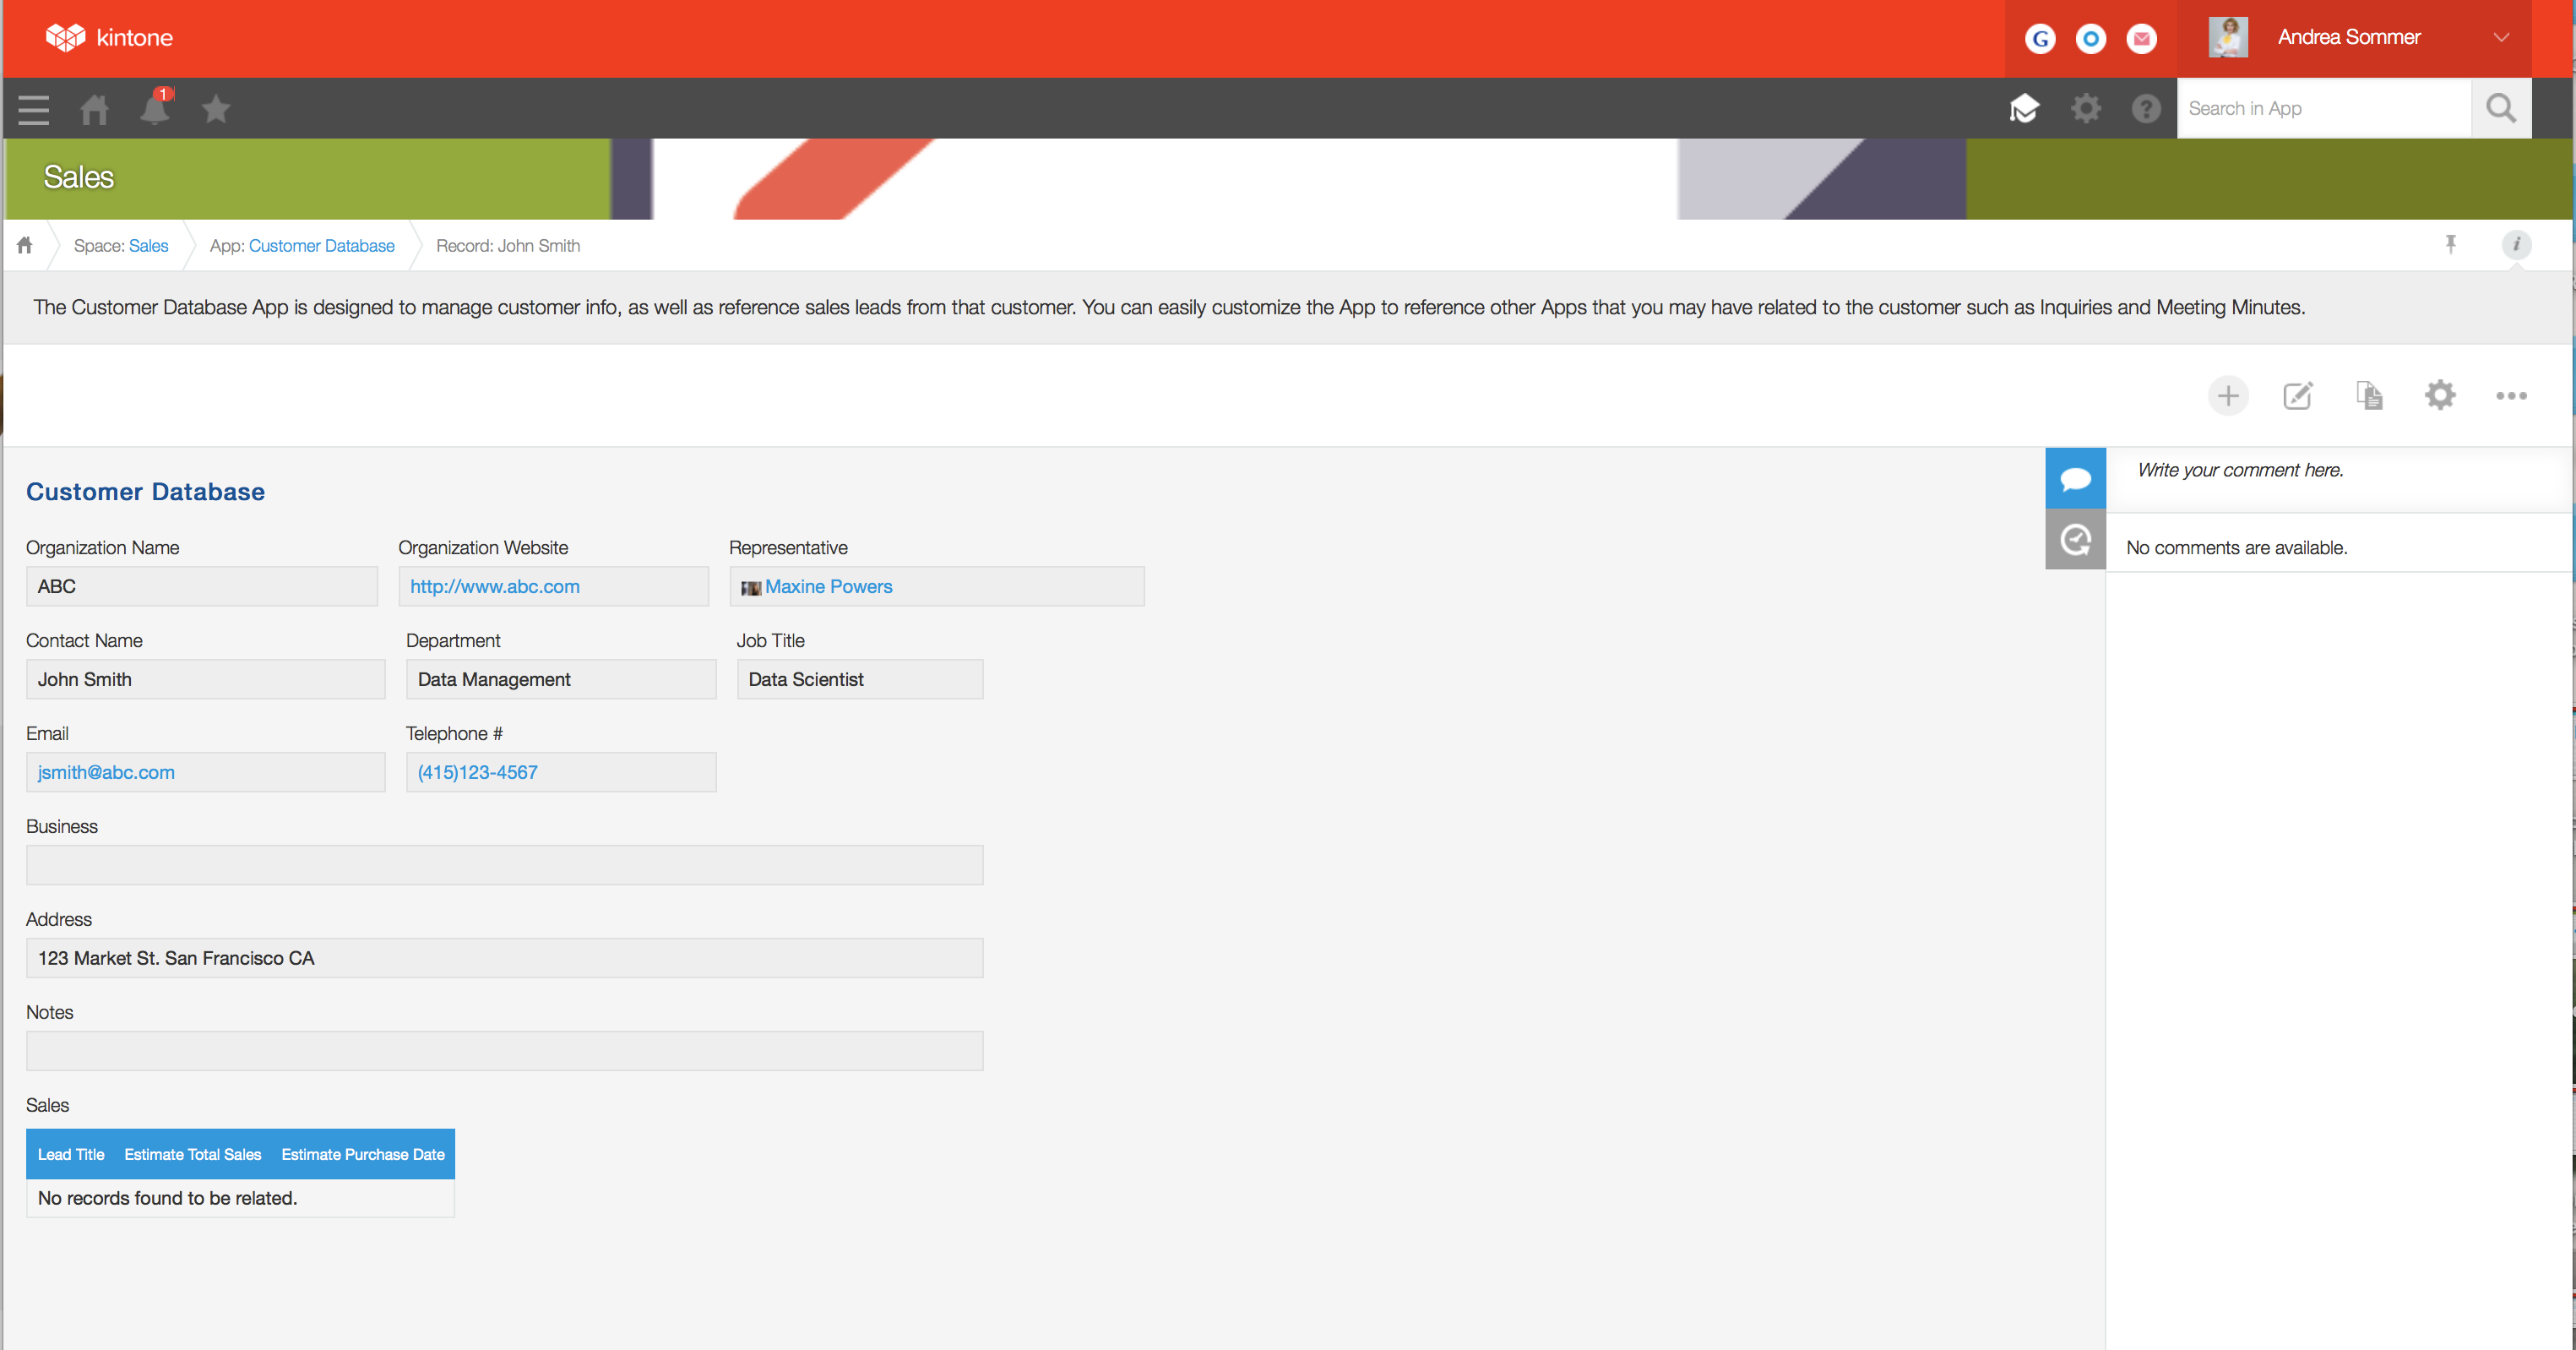Click the search magnifier button
Viewport: 2576px width, 1350px height.
coord(2500,109)
